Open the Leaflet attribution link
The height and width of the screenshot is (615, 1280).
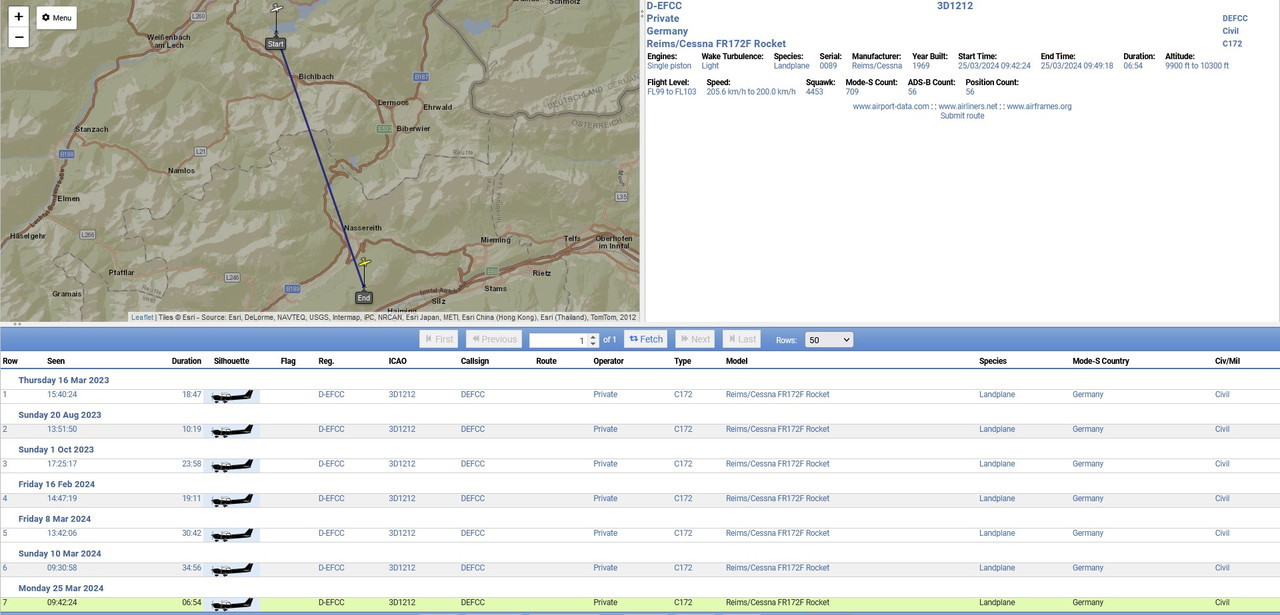142,317
